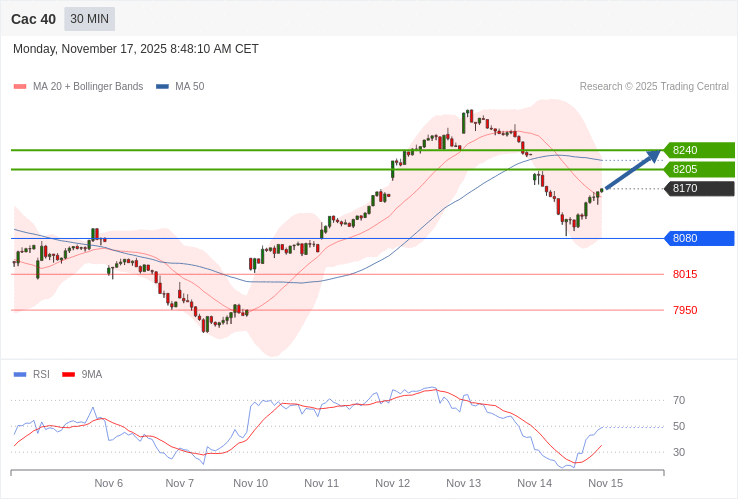Click the blue 8080 pivot price tag
This screenshot has height=500, width=738.
tap(698, 238)
